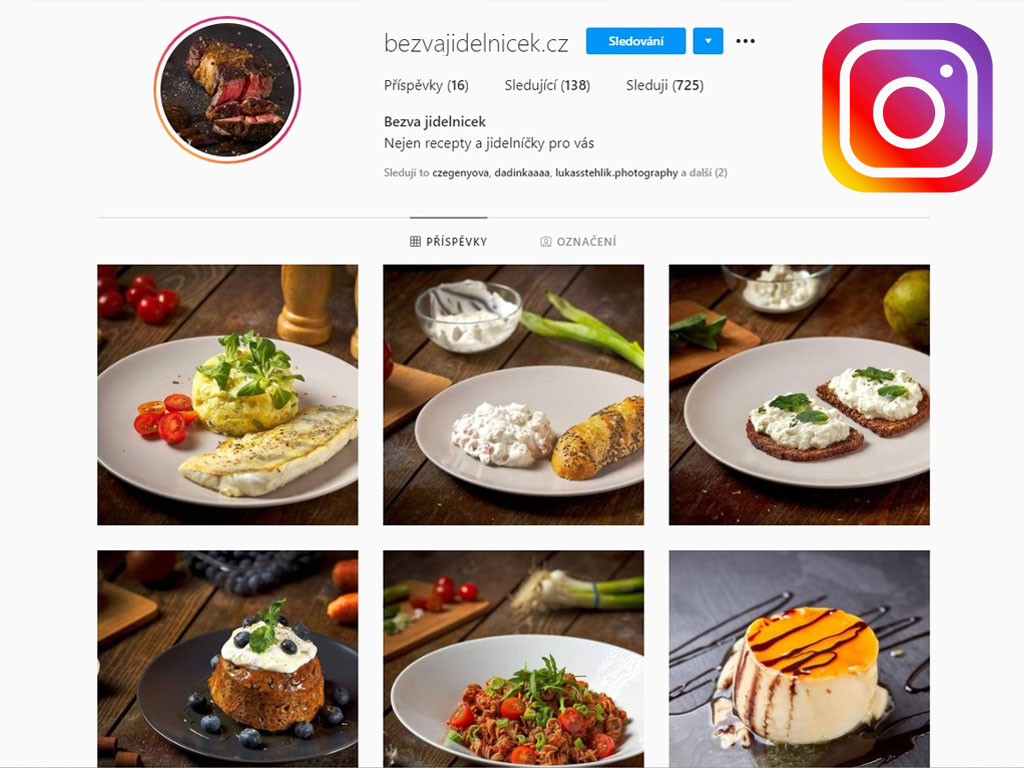
Task: Expand the blue dropdown arrow next to Sledování
Action: (x=708, y=41)
